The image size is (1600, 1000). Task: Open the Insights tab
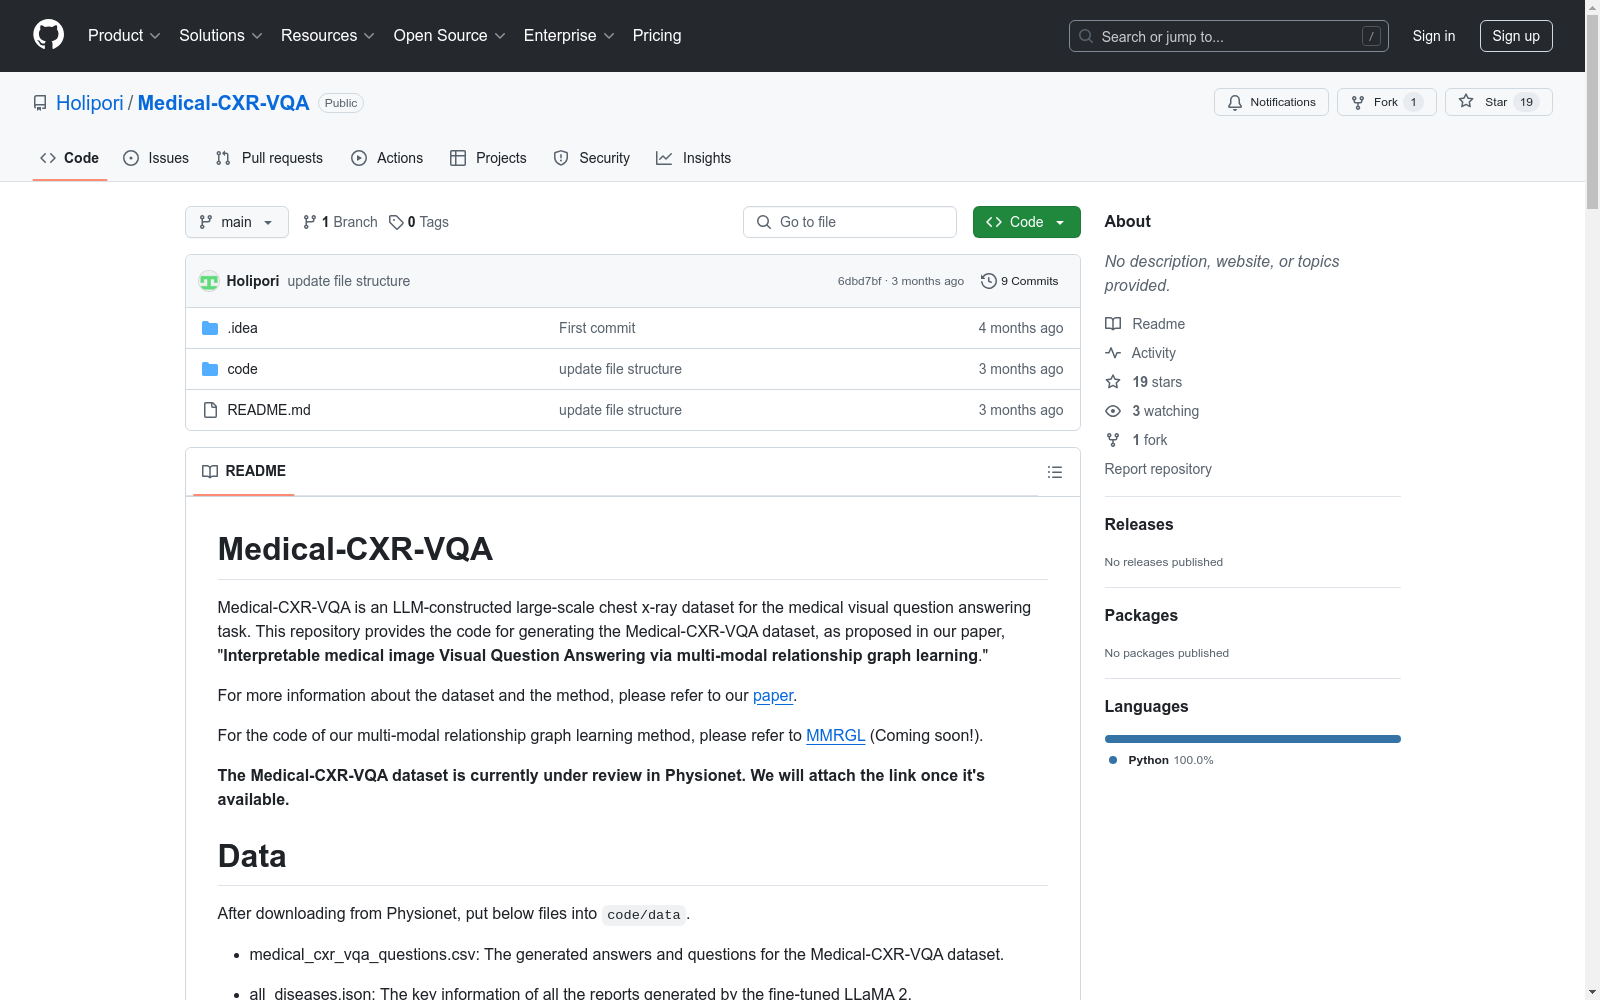click(x=693, y=158)
